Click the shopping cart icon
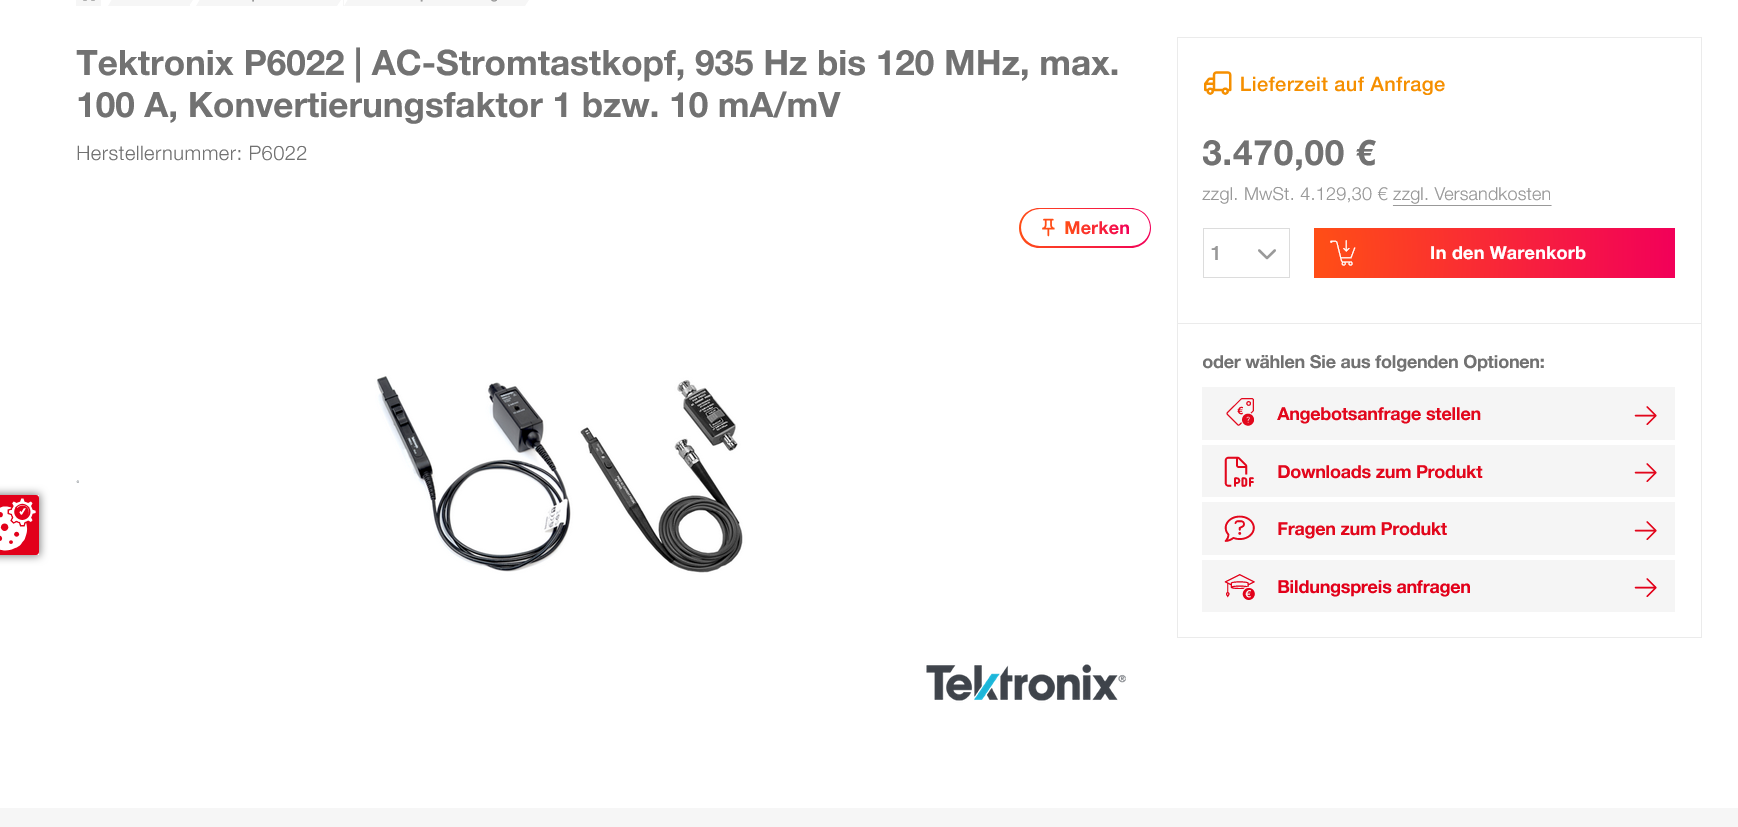The width and height of the screenshot is (1738, 827). [1343, 253]
